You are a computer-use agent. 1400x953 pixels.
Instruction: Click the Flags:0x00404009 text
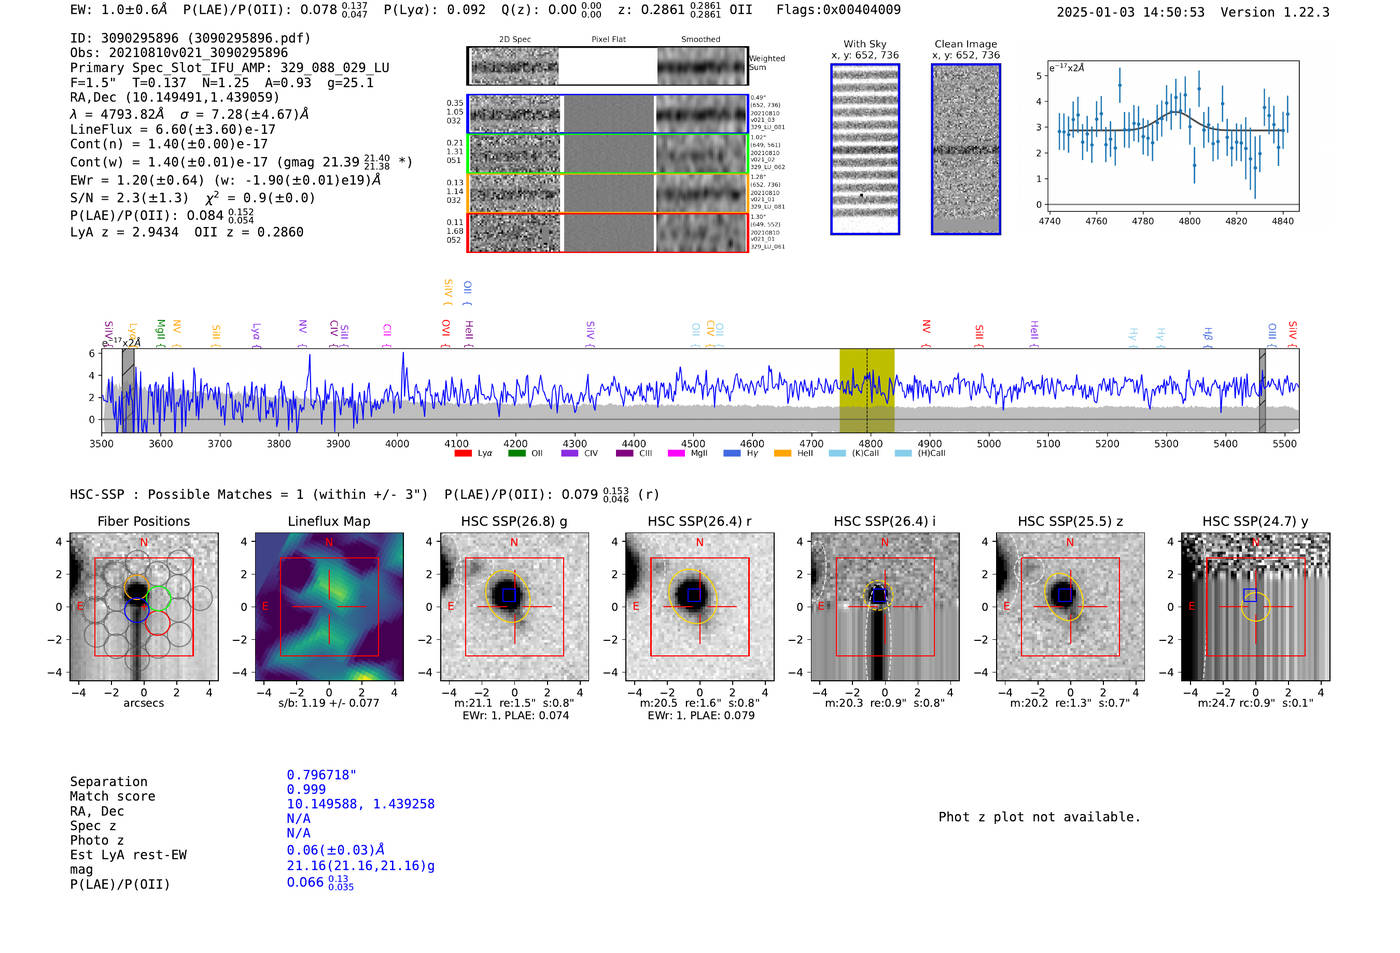838,9
